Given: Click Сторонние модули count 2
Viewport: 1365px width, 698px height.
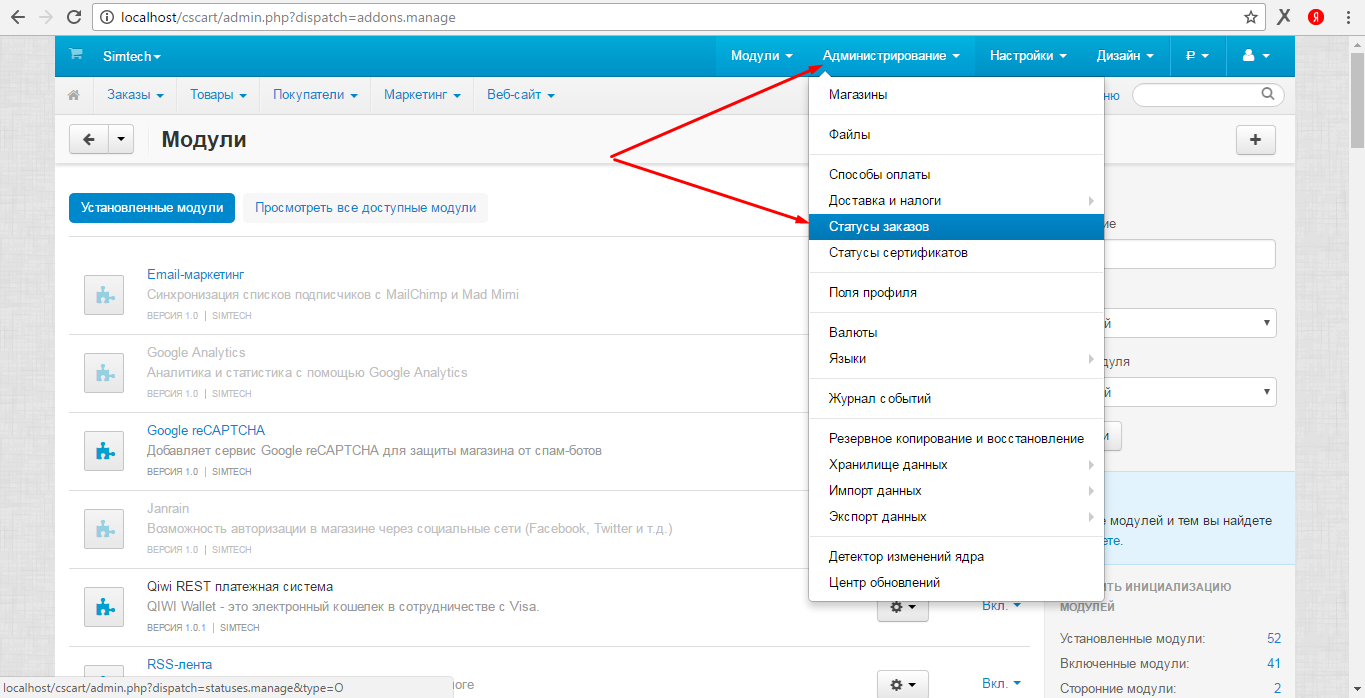Looking at the screenshot, I should click(1277, 688).
